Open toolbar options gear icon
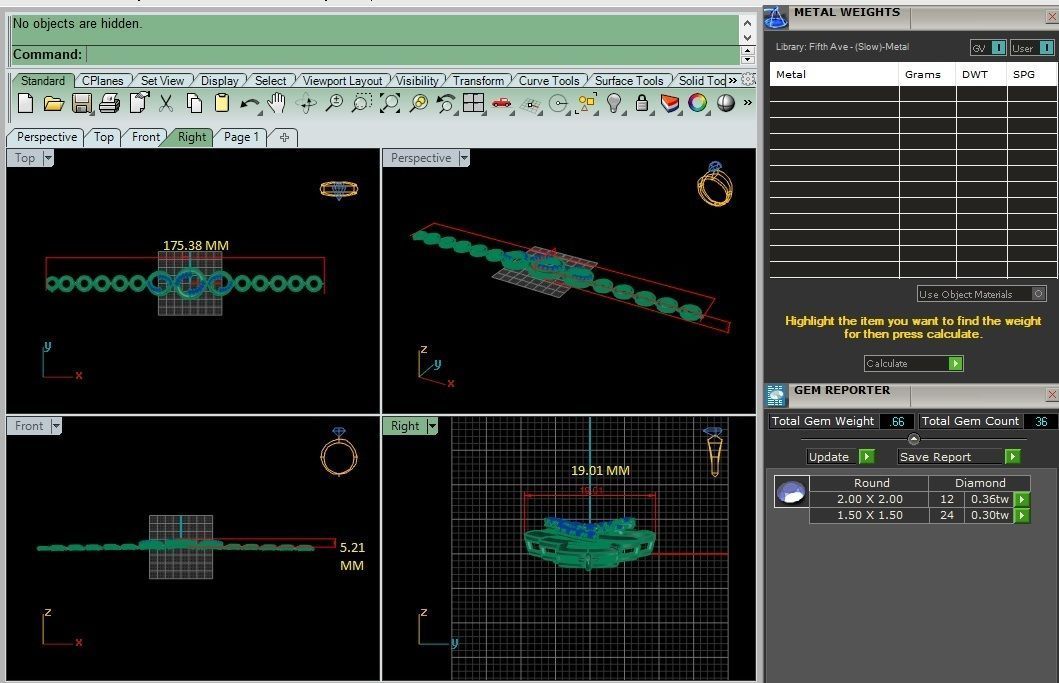This screenshot has width=1059, height=683. 748,79
